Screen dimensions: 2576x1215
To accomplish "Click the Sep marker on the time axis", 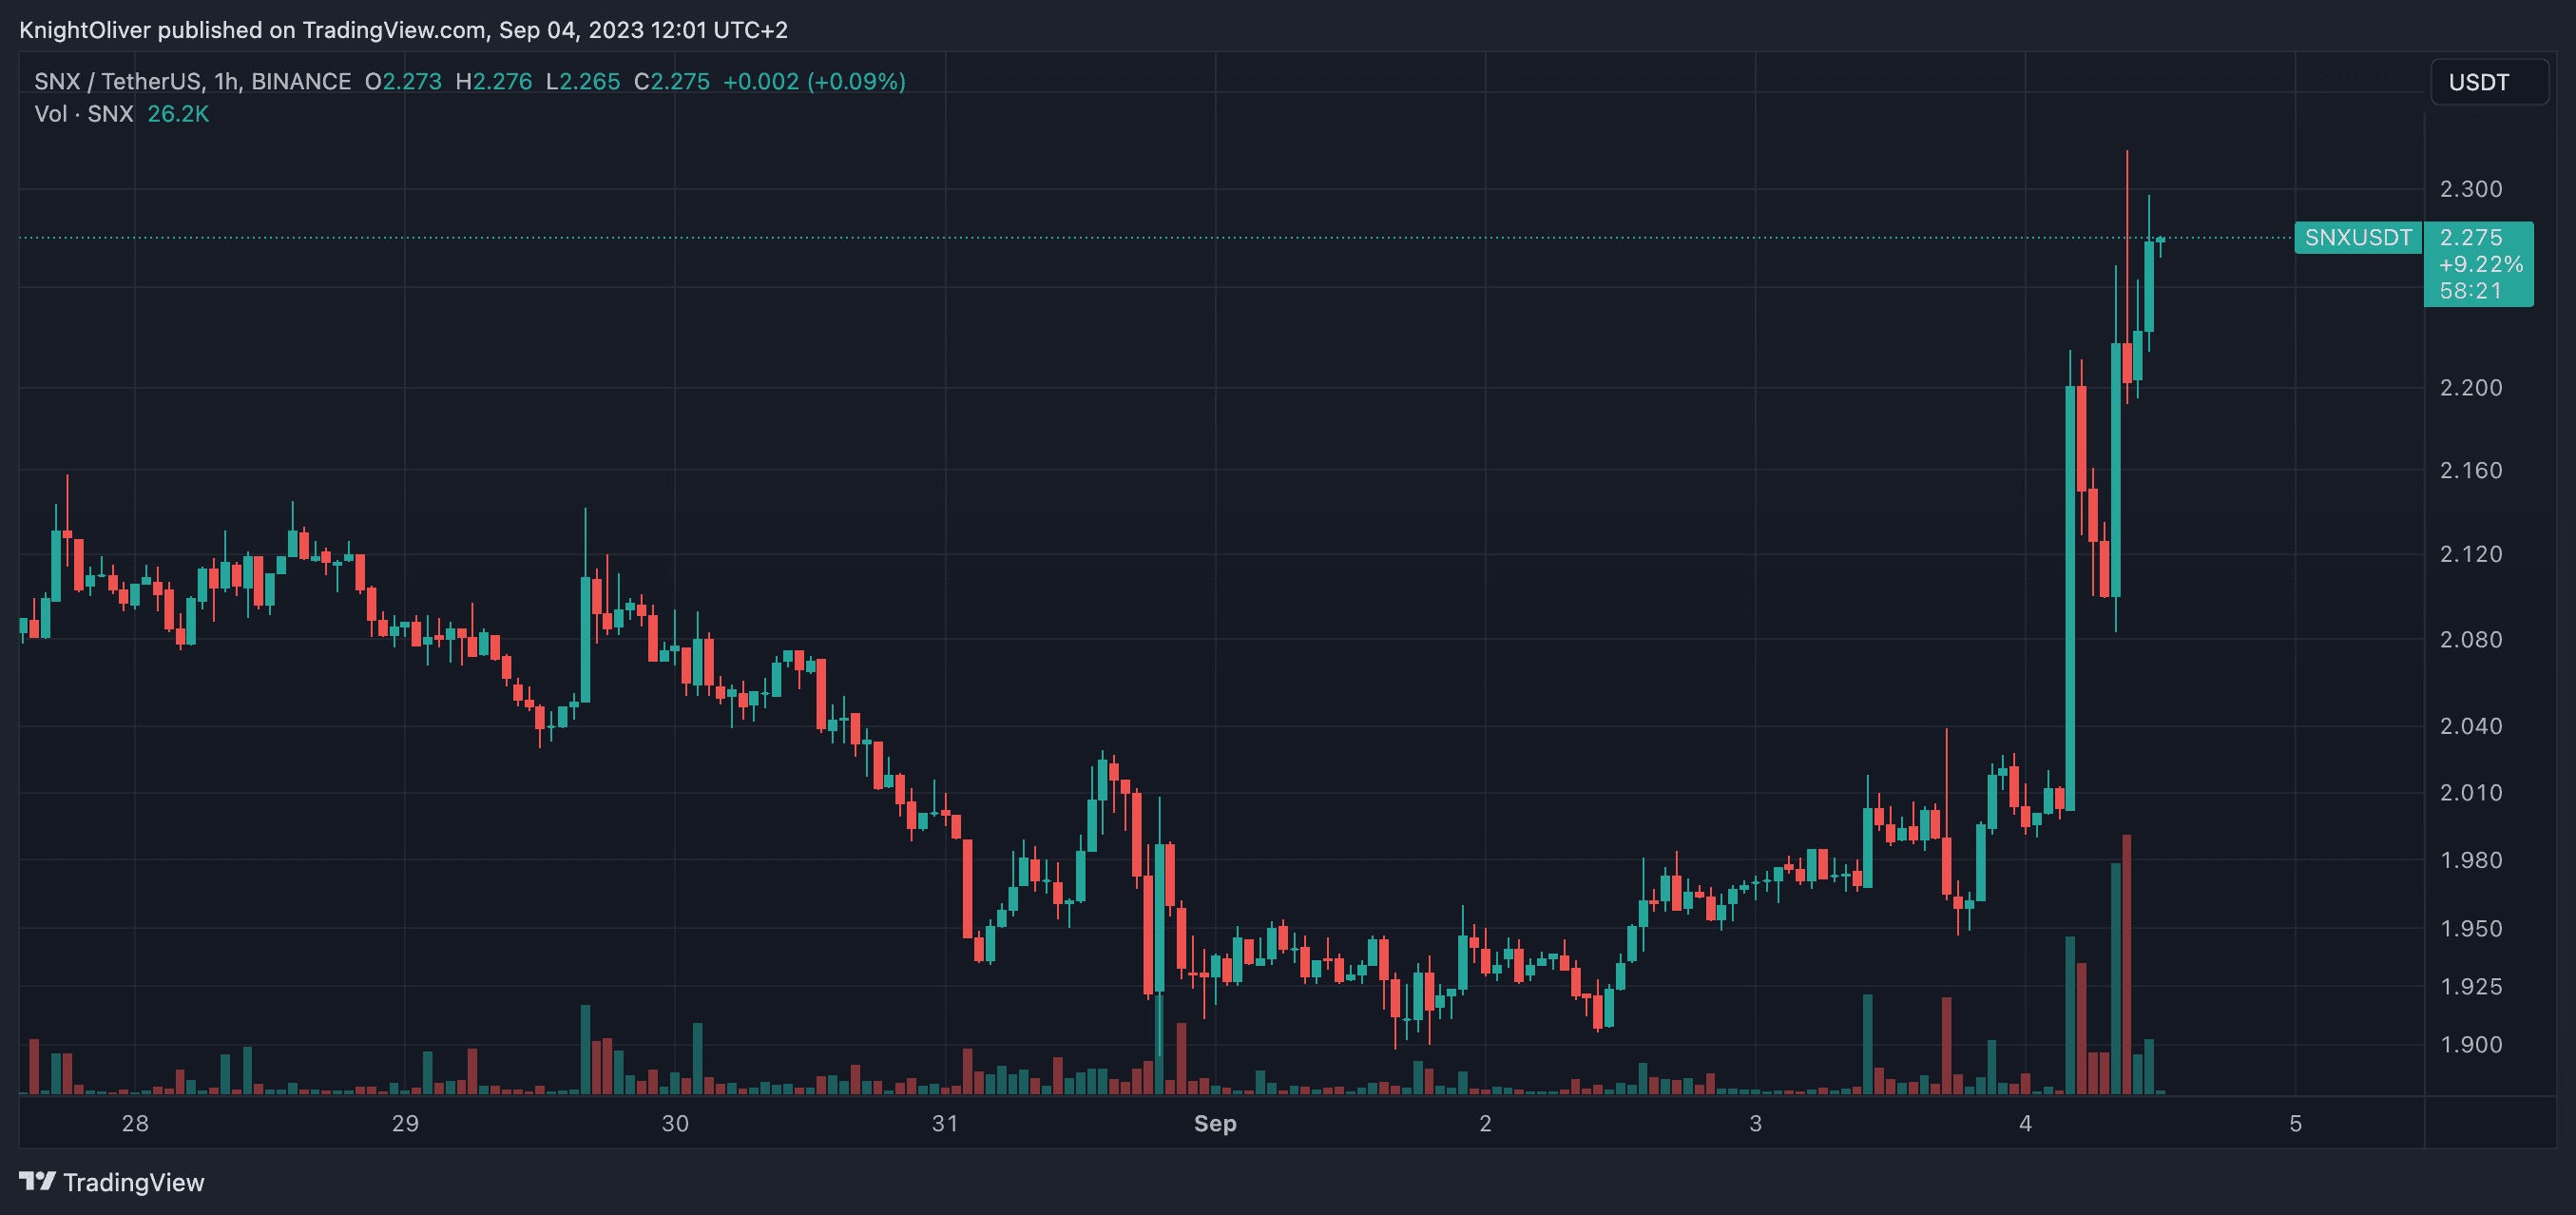I will (1215, 1124).
